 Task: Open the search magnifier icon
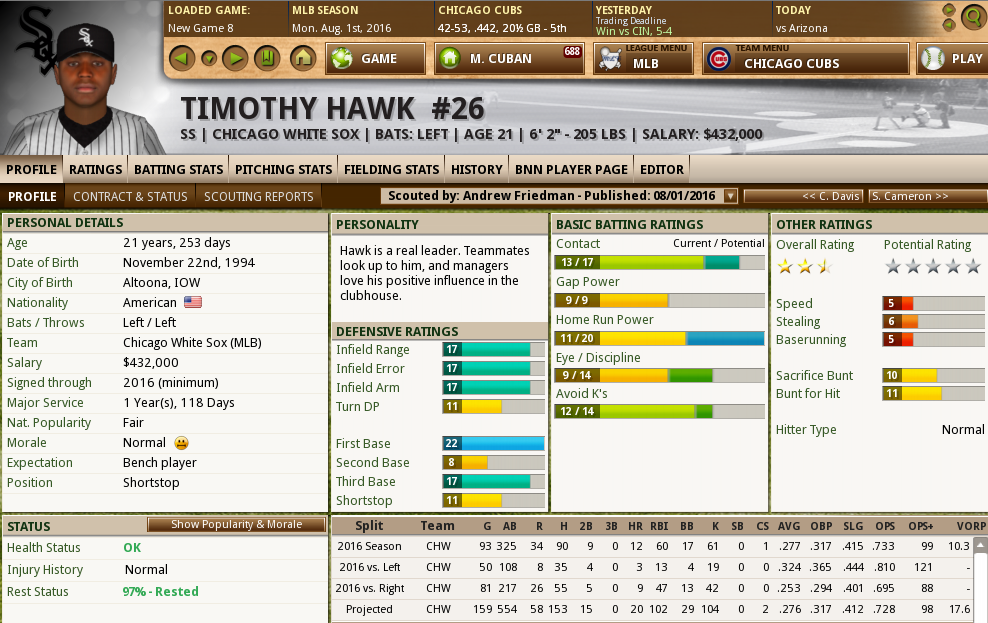click(x=974, y=17)
